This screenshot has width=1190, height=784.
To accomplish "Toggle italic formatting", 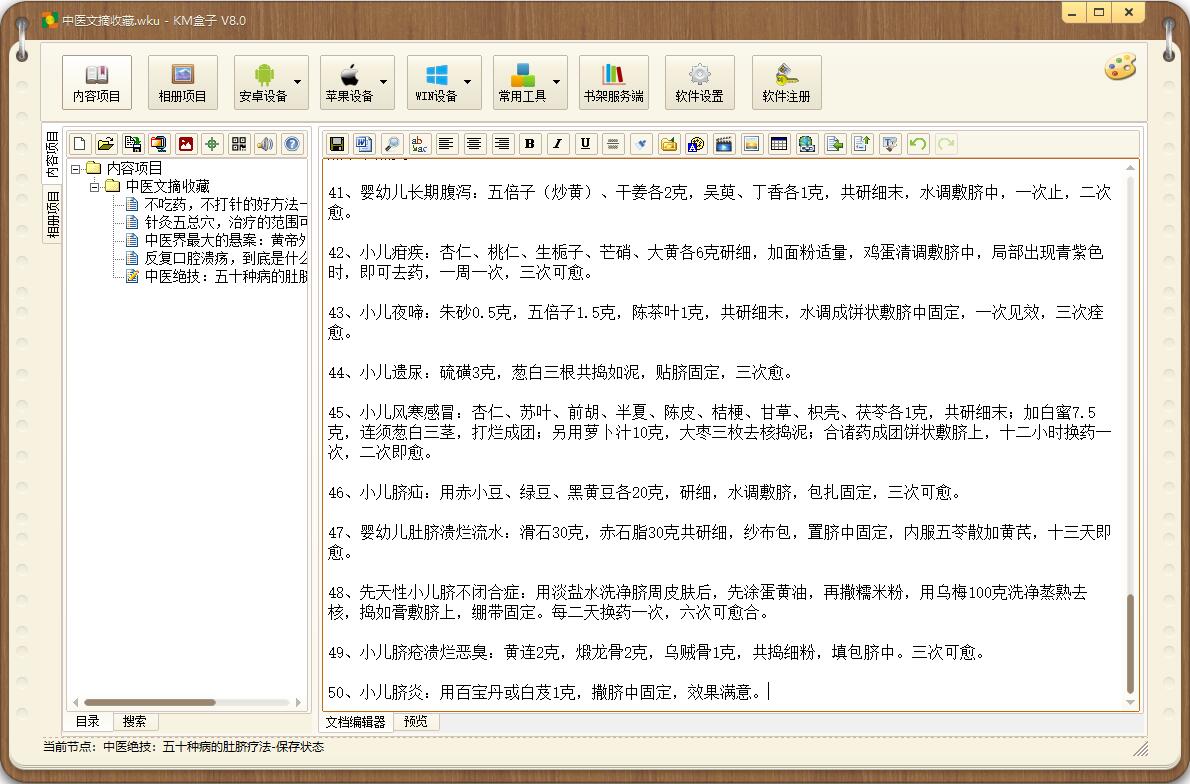I will (x=557, y=143).
